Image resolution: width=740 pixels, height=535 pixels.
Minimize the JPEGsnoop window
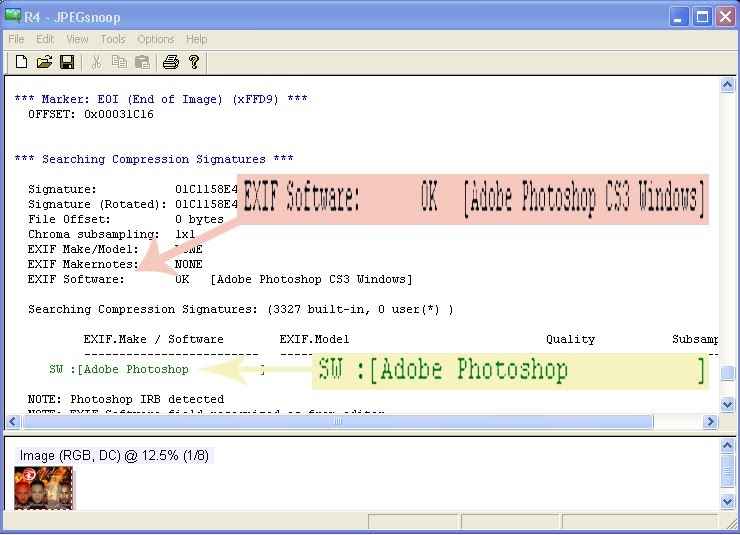679,17
